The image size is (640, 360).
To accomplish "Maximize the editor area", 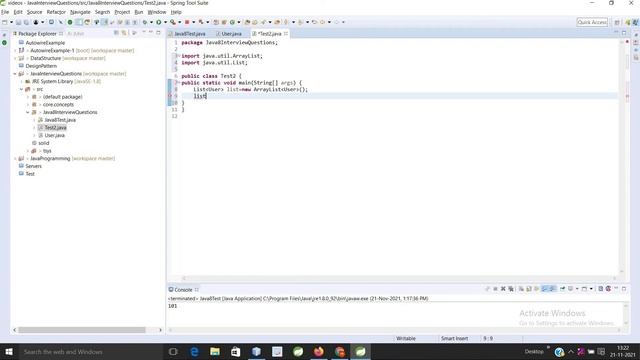I will (x=624, y=33).
